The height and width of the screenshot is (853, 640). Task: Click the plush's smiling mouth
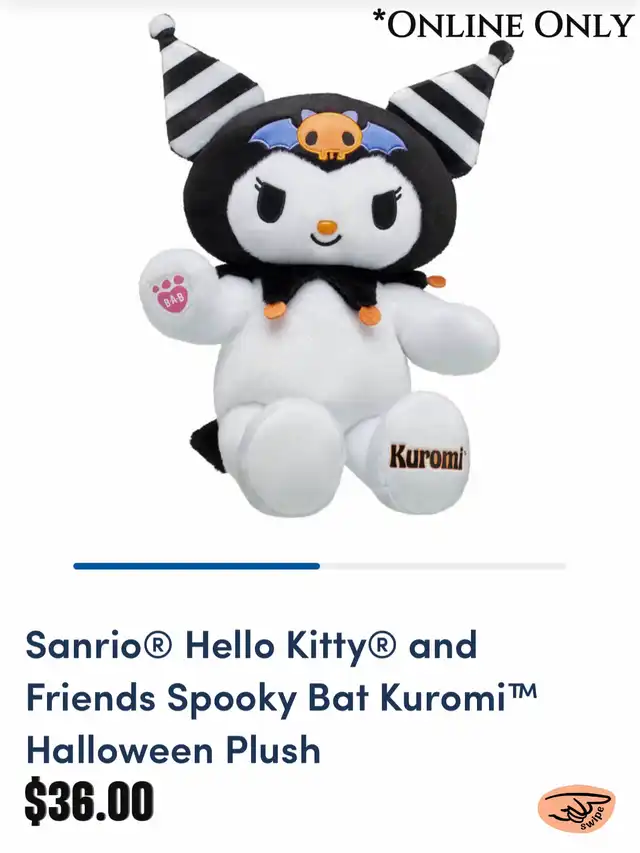click(327, 240)
